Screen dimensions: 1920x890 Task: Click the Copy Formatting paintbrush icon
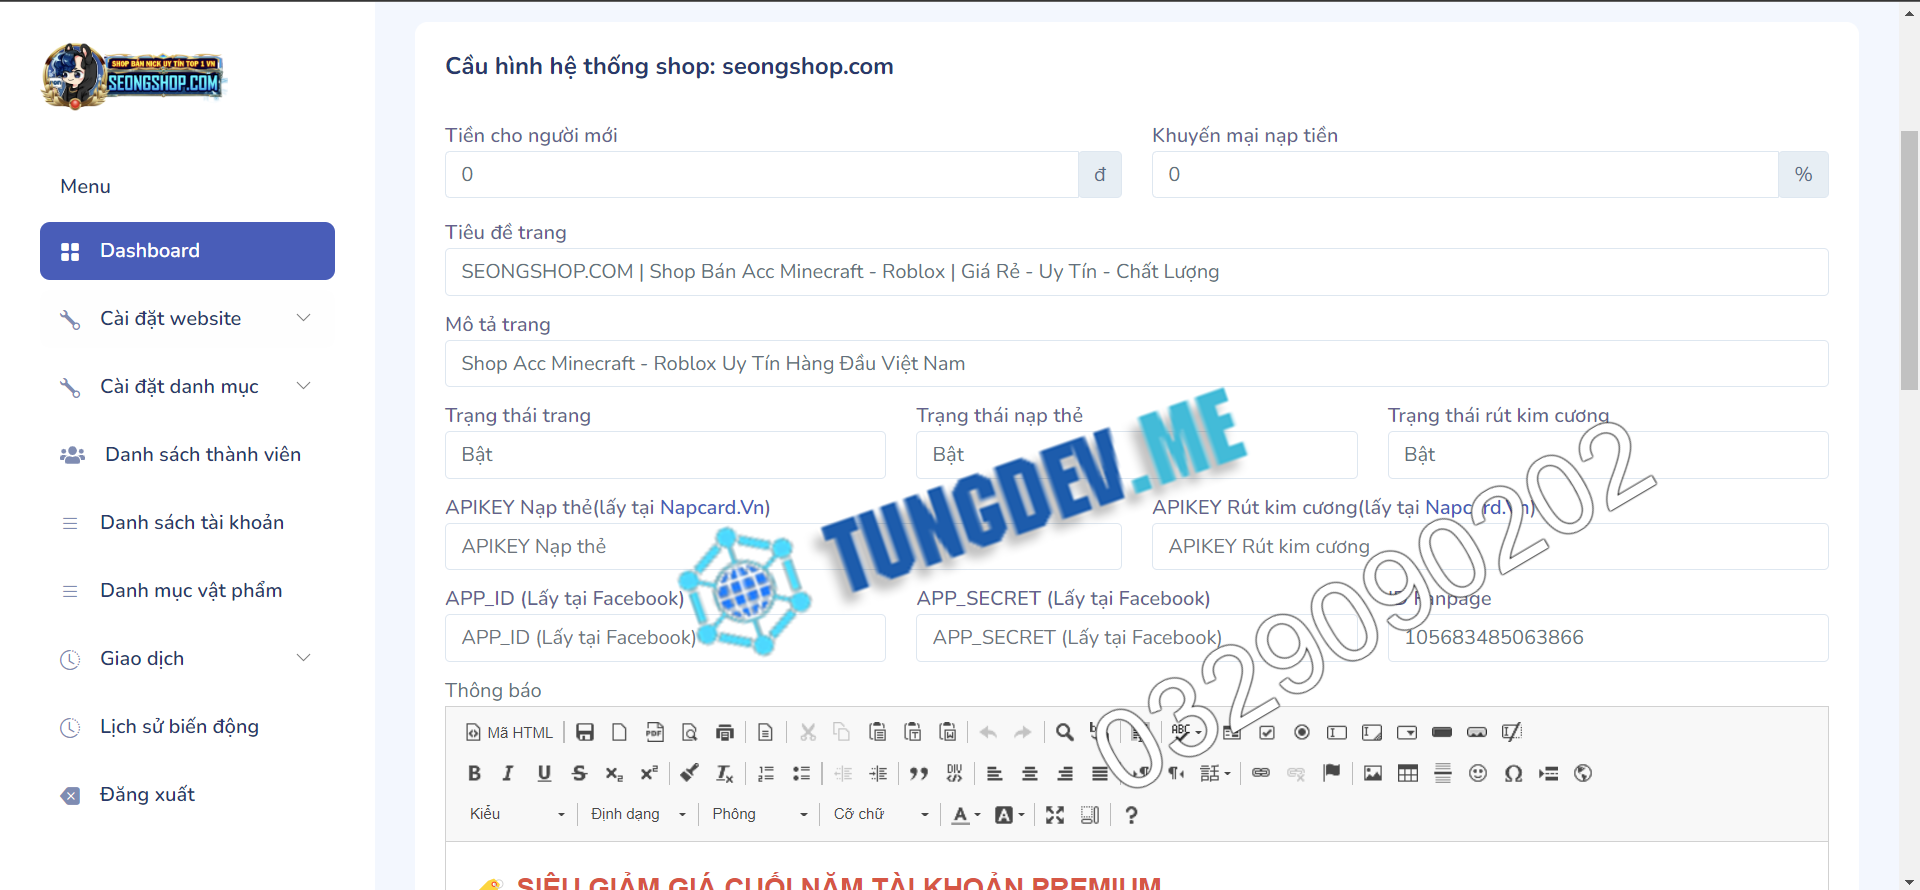click(689, 773)
